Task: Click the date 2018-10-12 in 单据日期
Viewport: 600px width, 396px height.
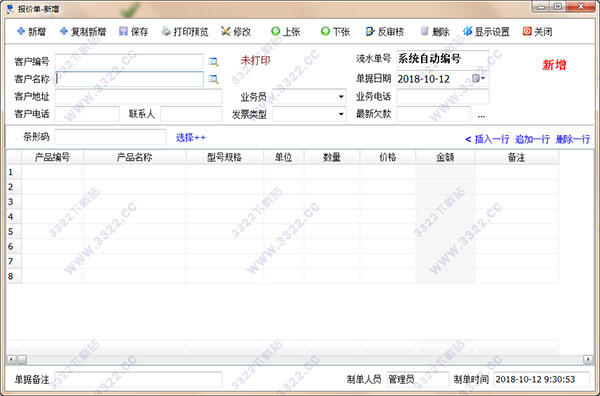Action: click(x=424, y=79)
